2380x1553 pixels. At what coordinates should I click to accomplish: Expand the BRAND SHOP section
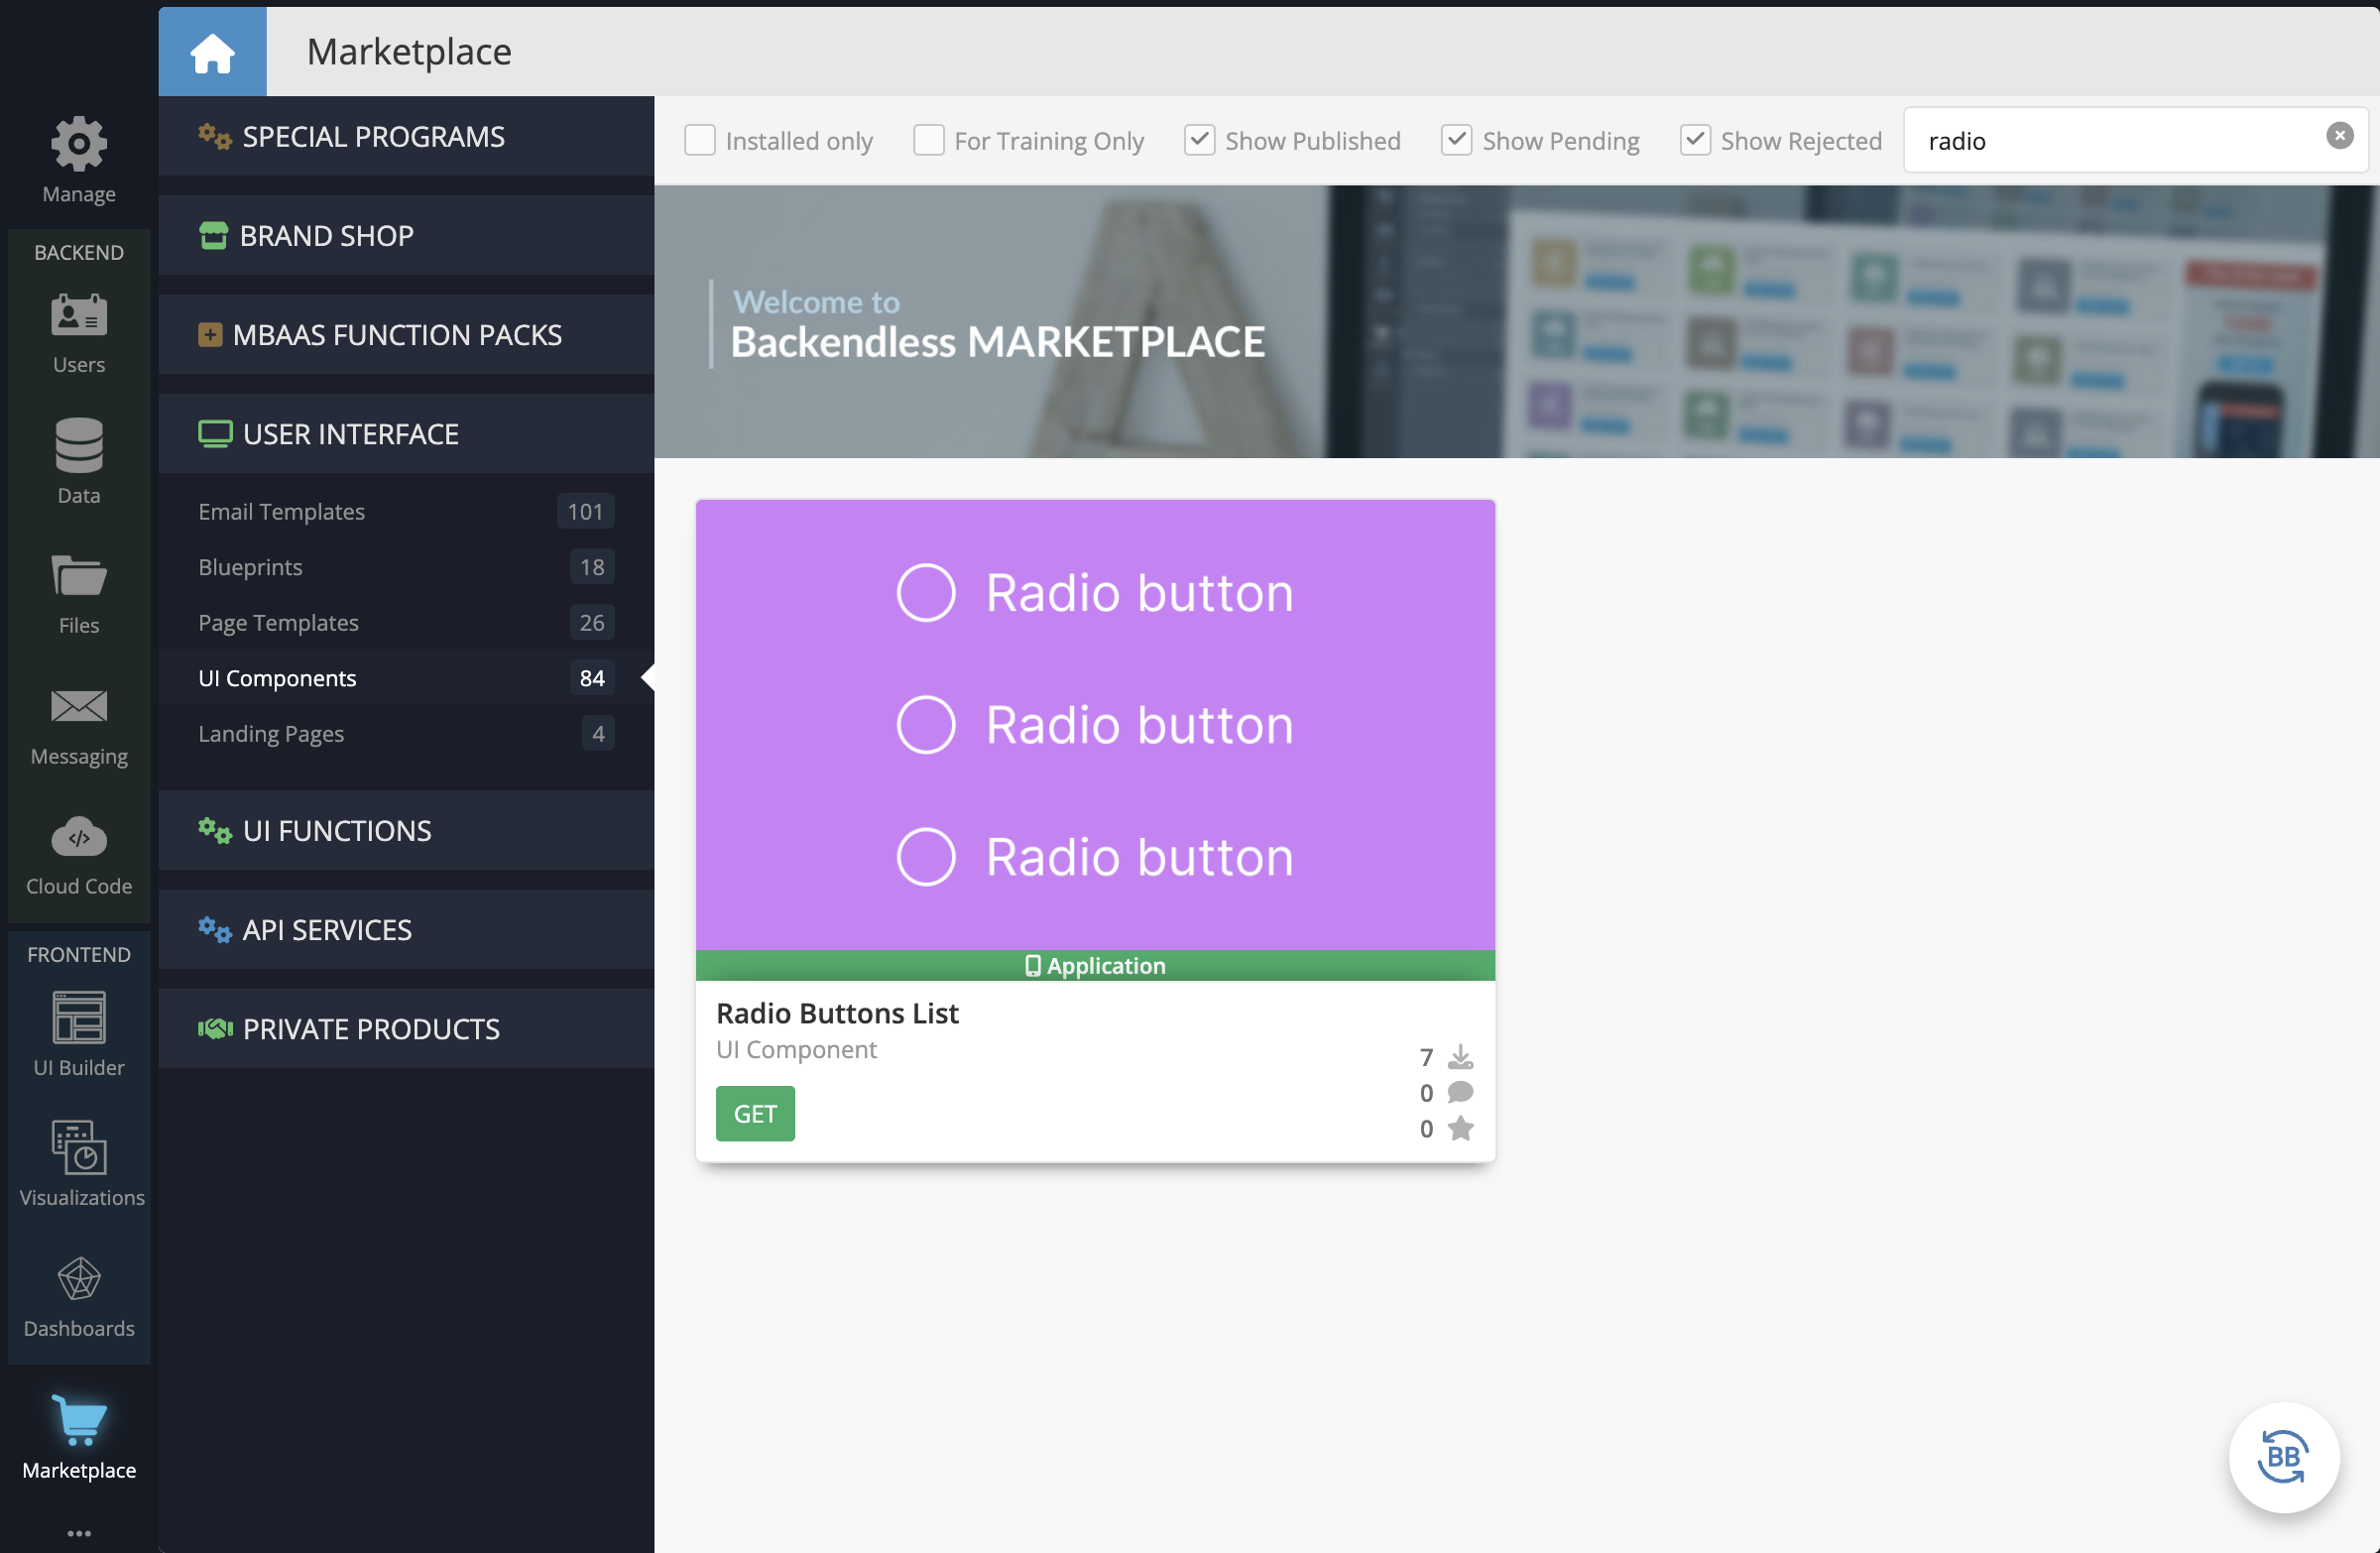point(406,236)
